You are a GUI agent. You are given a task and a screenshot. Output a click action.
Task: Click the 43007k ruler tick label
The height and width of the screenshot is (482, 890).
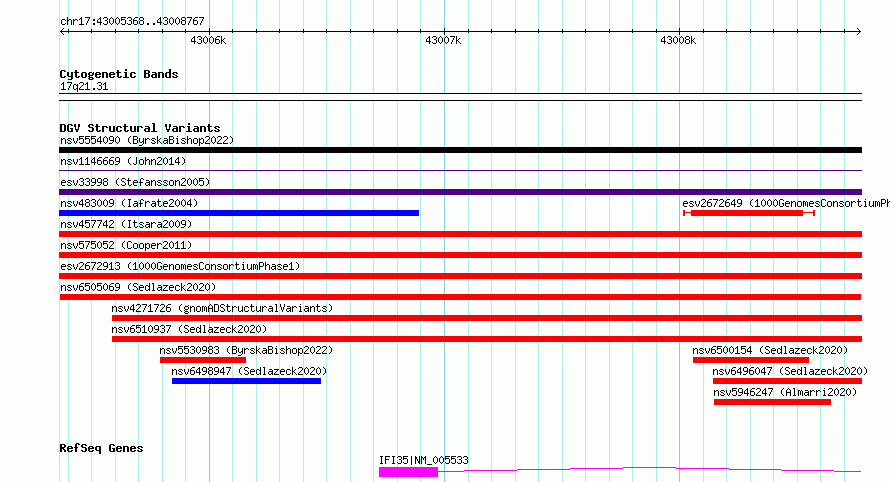click(443, 40)
